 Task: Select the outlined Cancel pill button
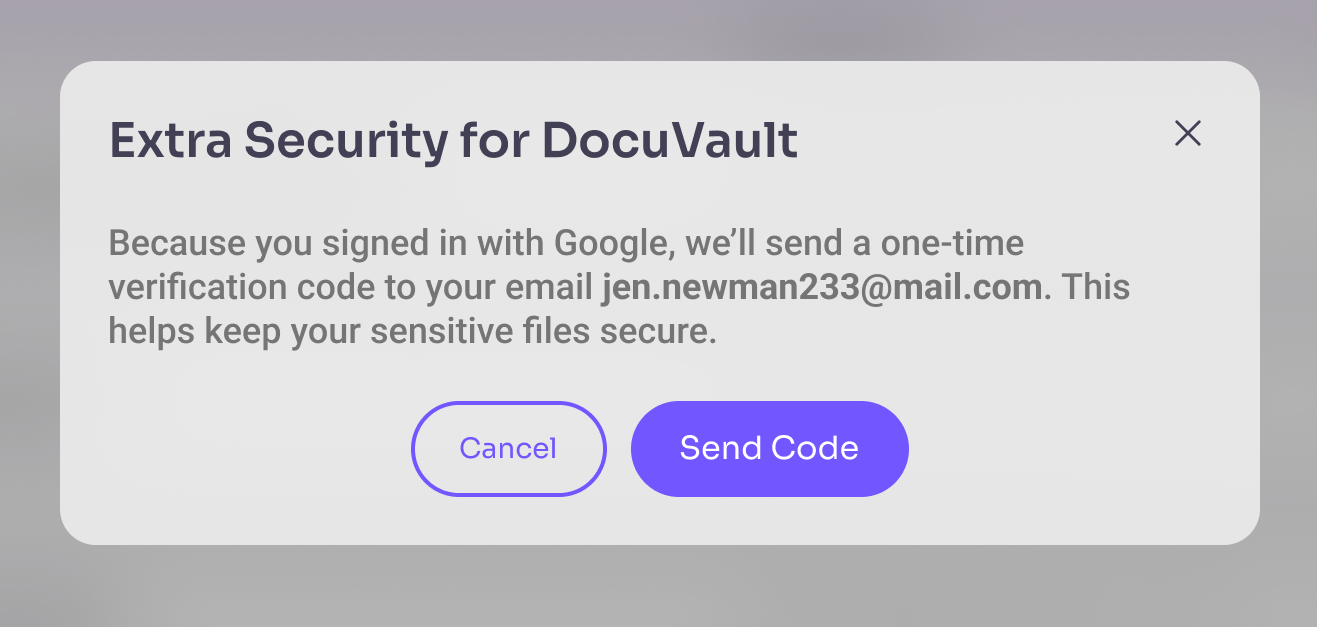[x=508, y=448]
